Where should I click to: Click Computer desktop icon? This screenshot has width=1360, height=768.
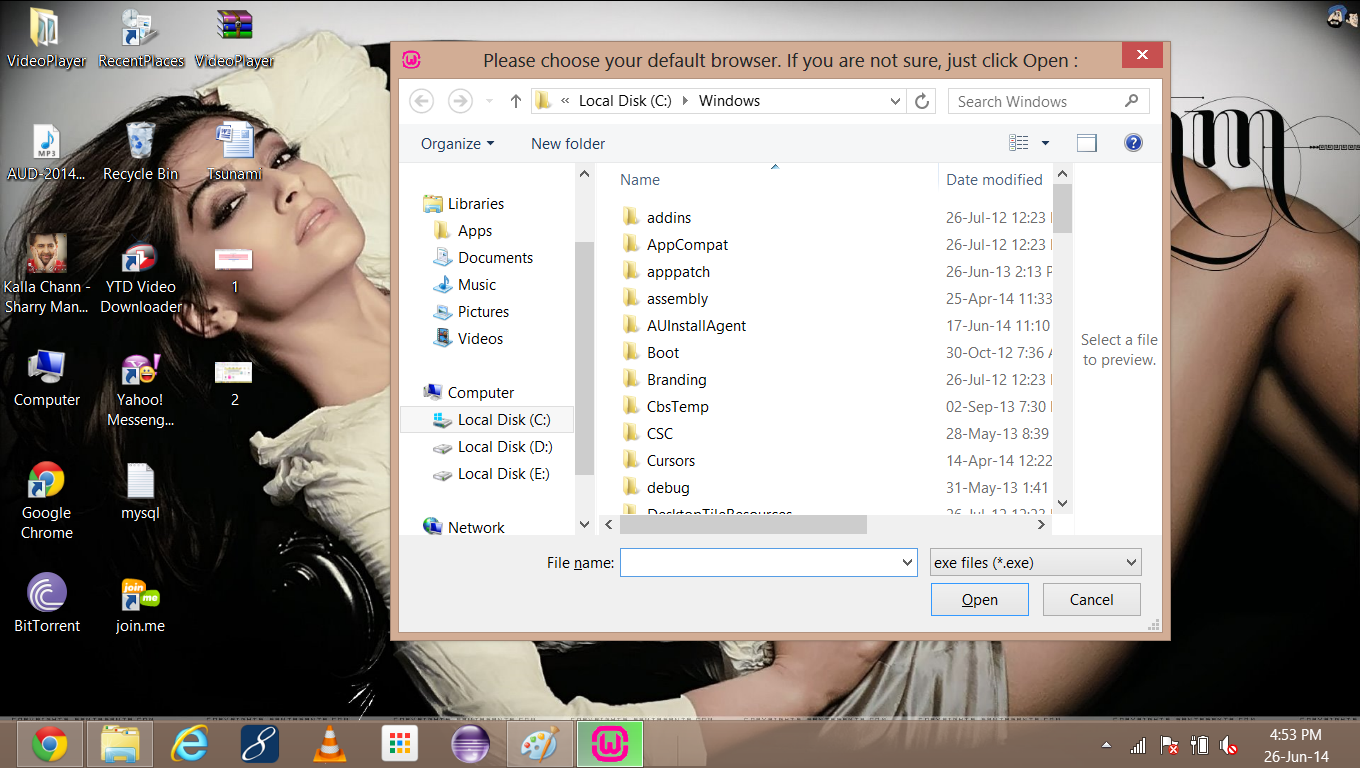[46, 378]
